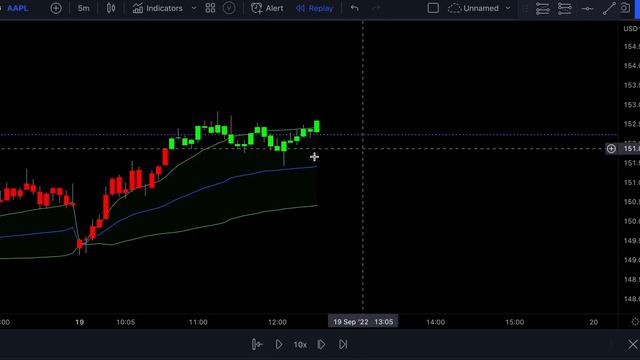
Task: Play the bar replay
Action: (x=279, y=344)
